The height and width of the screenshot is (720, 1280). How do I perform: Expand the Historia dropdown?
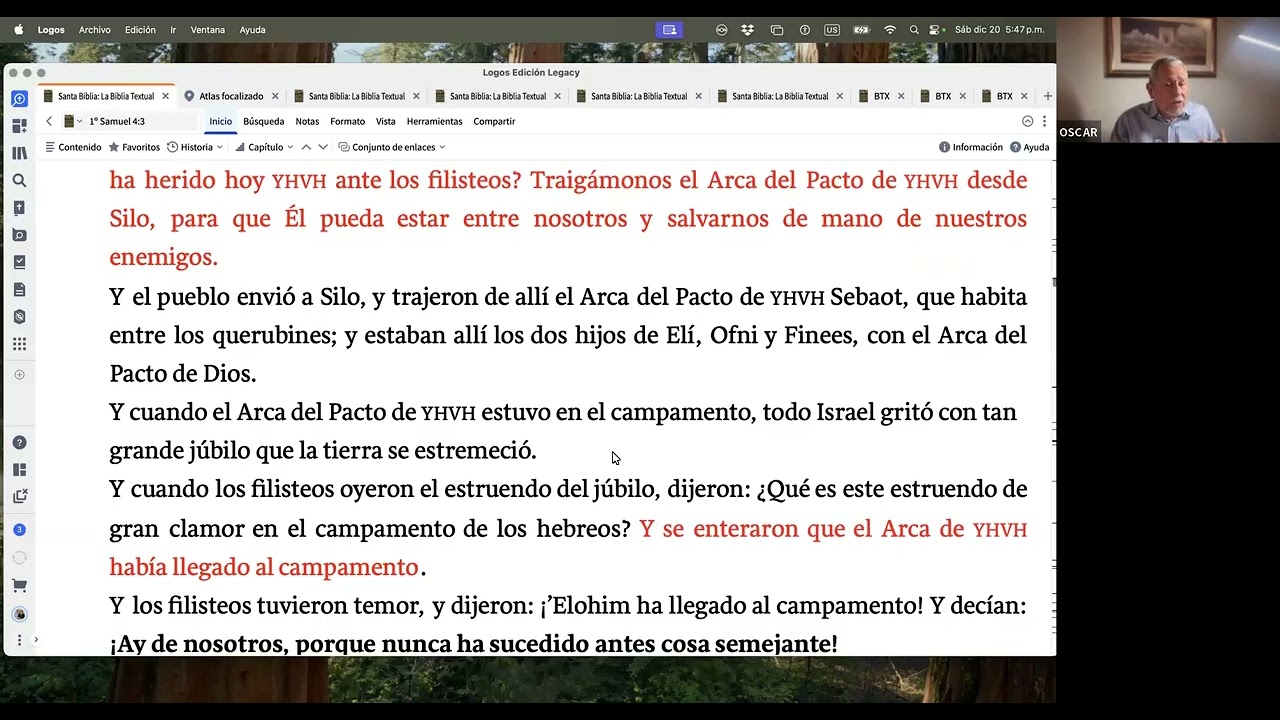pyautogui.click(x=195, y=147)
